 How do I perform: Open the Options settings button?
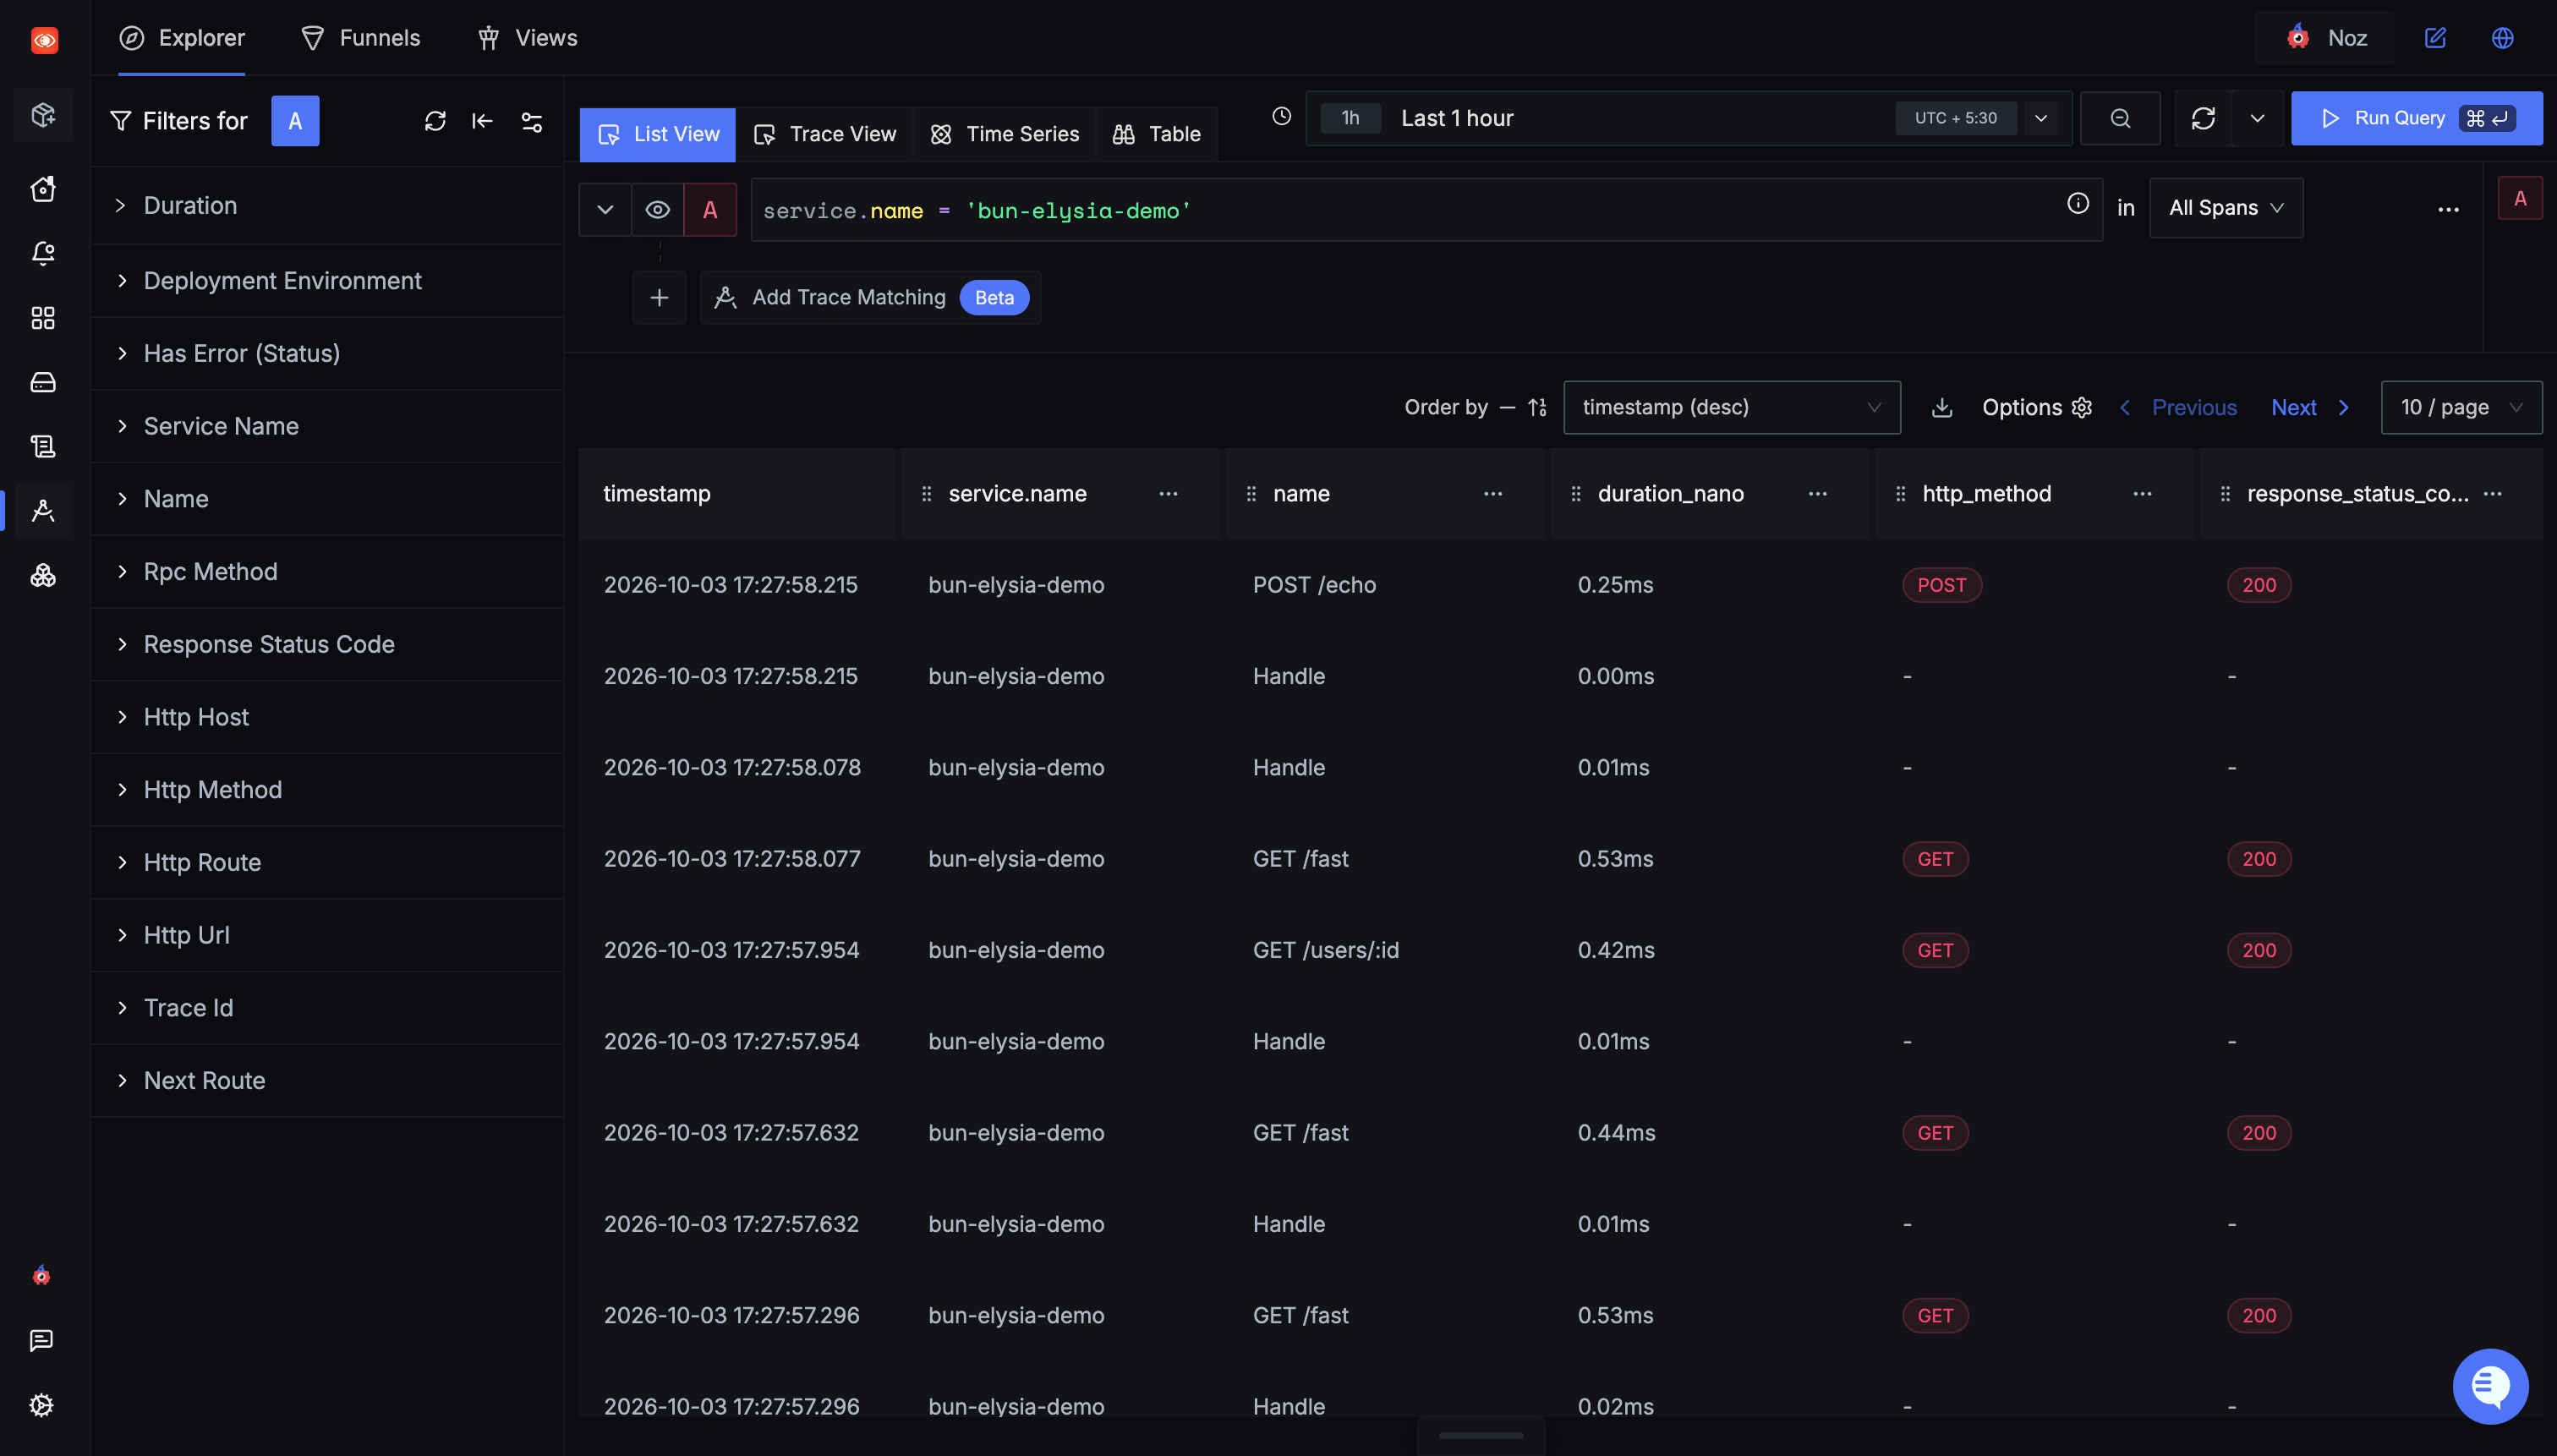(x=2036, y=408)
